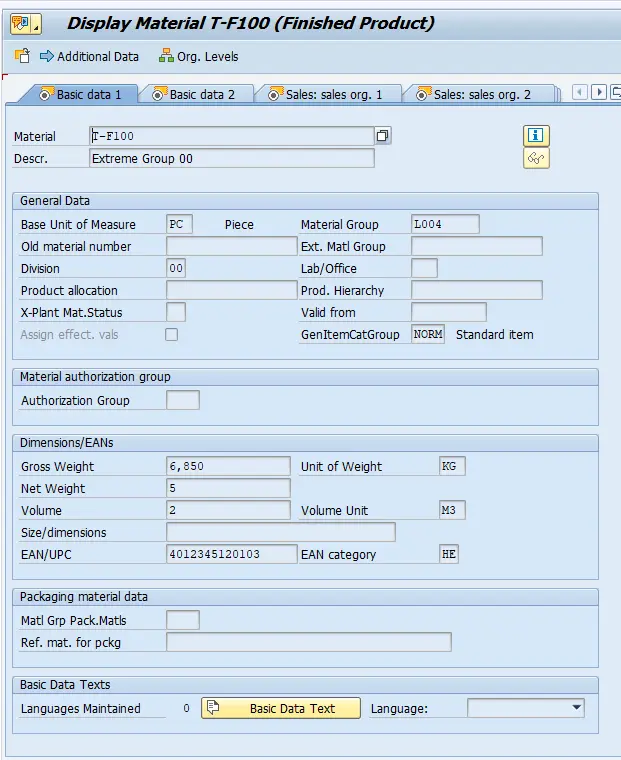Open Additional Data from toolbar
The image size is (621, 760).
[x=88, y=56]
